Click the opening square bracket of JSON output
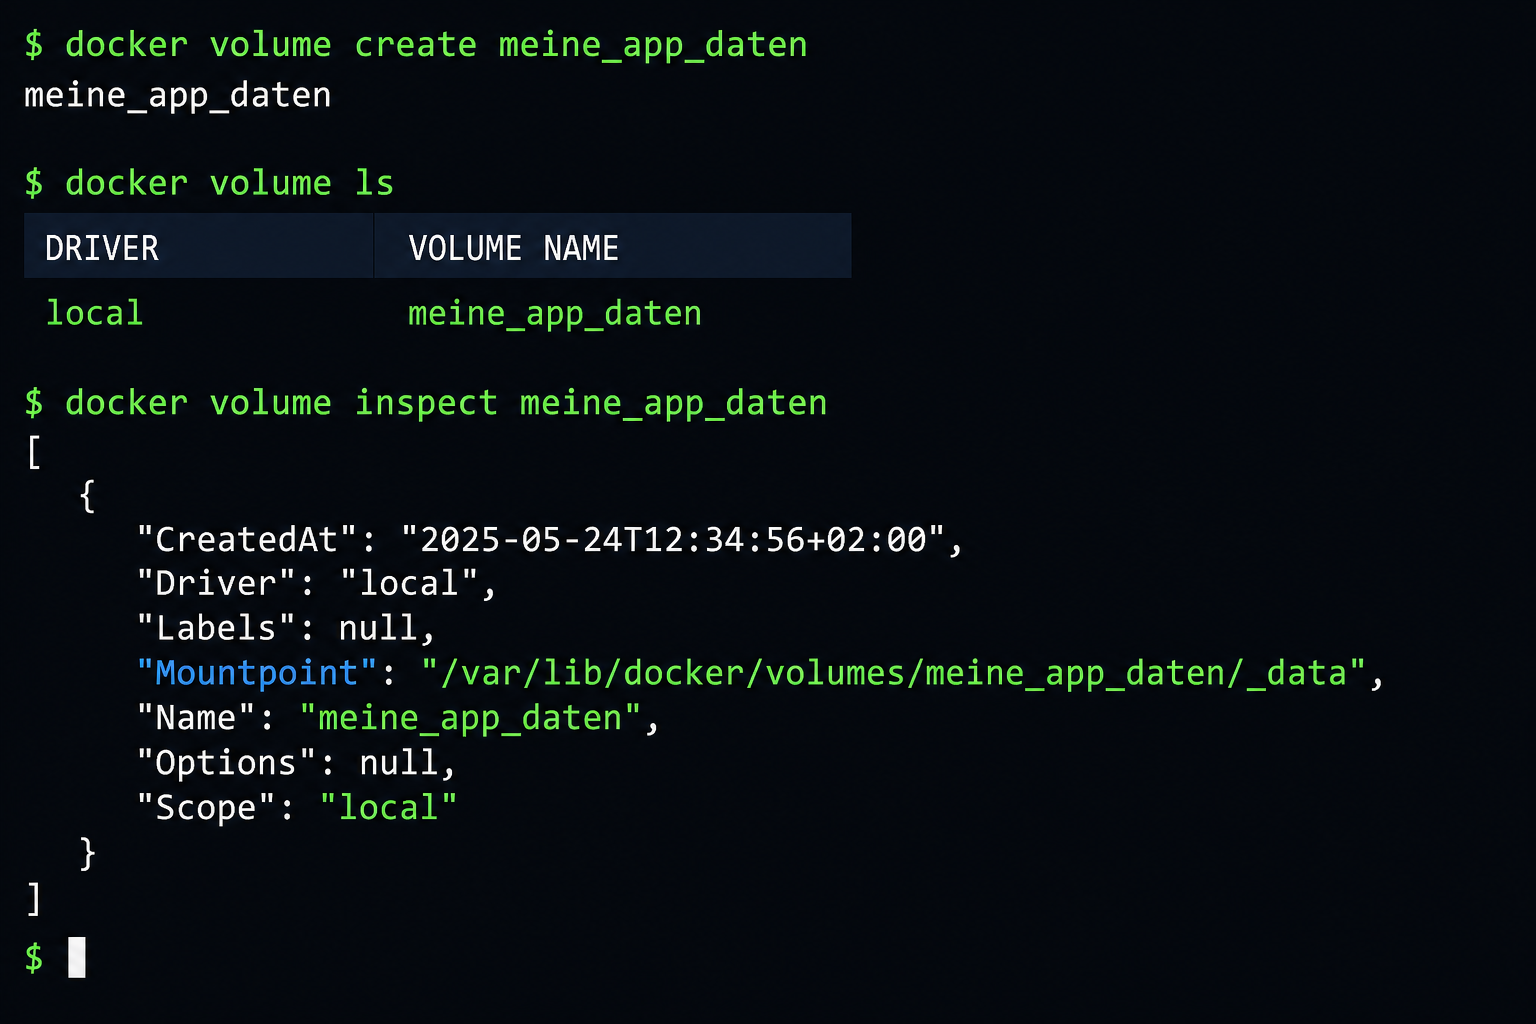 point(34,453)
